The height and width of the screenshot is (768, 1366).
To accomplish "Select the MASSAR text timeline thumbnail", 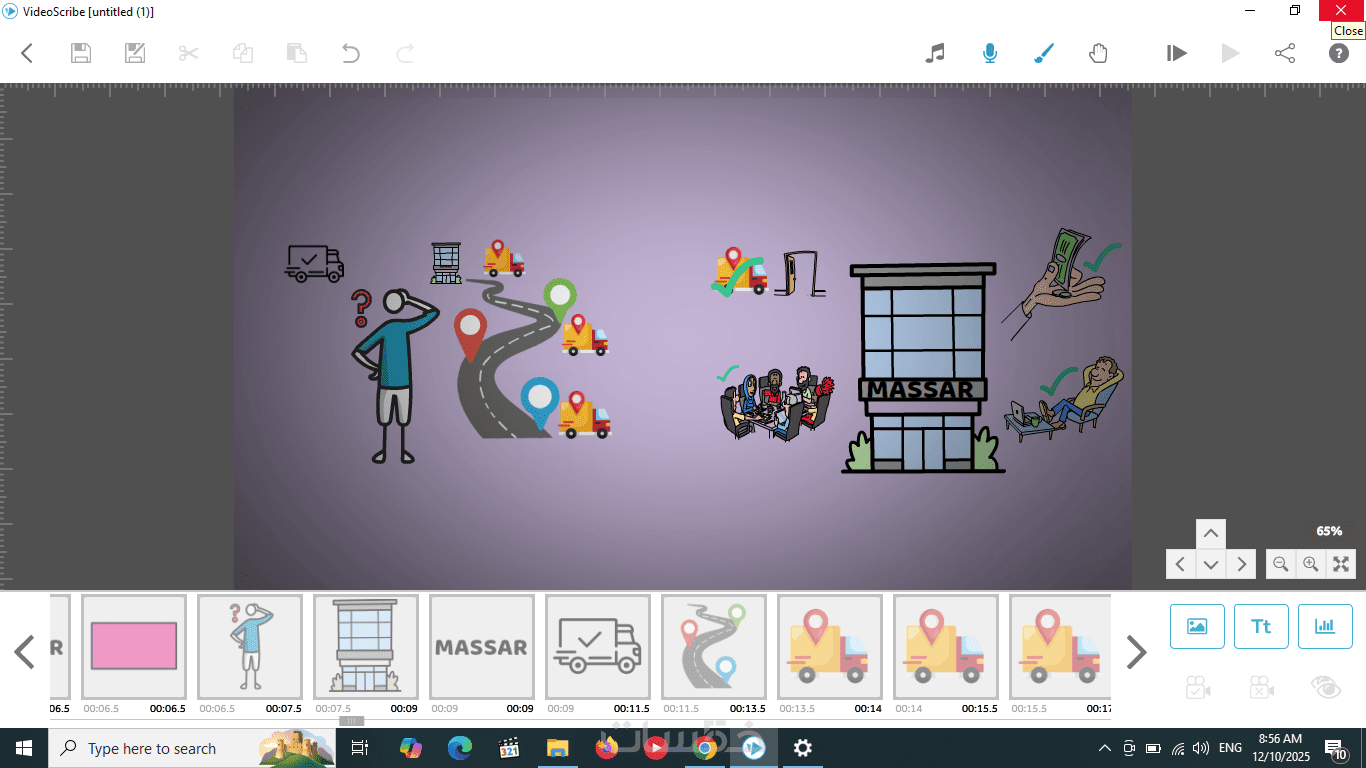I will click(482, 647).
